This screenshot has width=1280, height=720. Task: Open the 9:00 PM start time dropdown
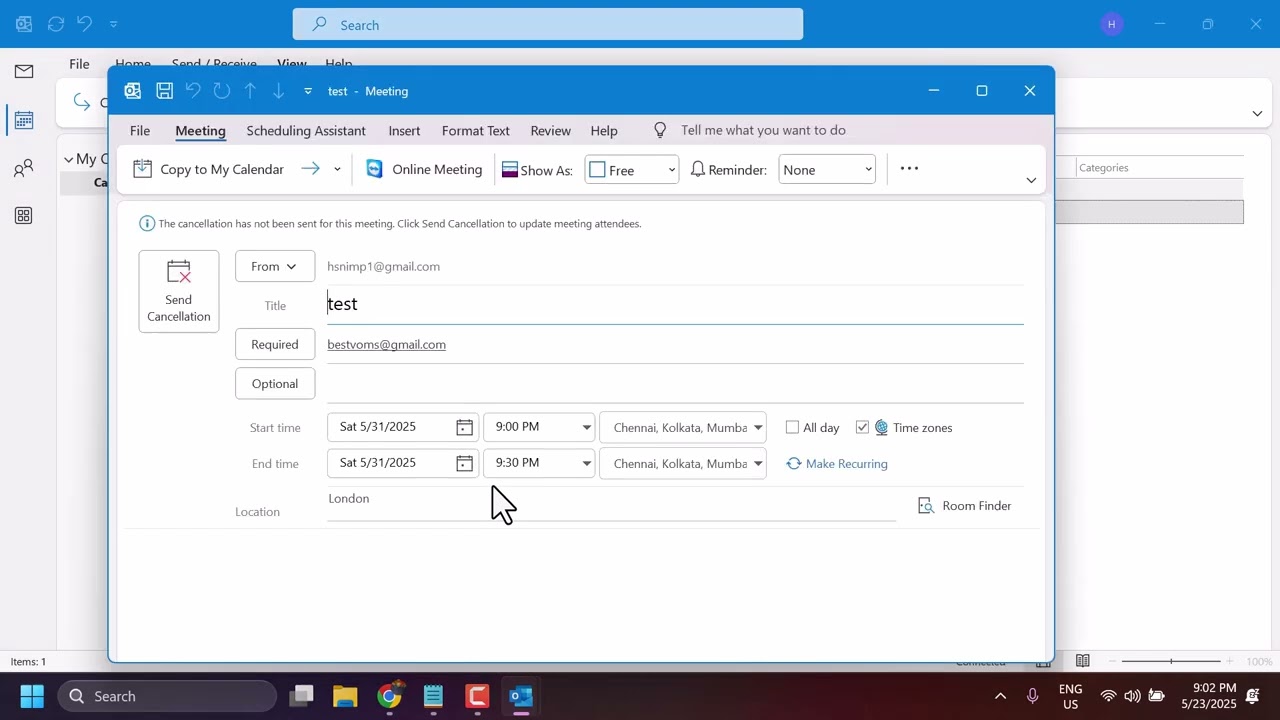[x=587, y=427]
